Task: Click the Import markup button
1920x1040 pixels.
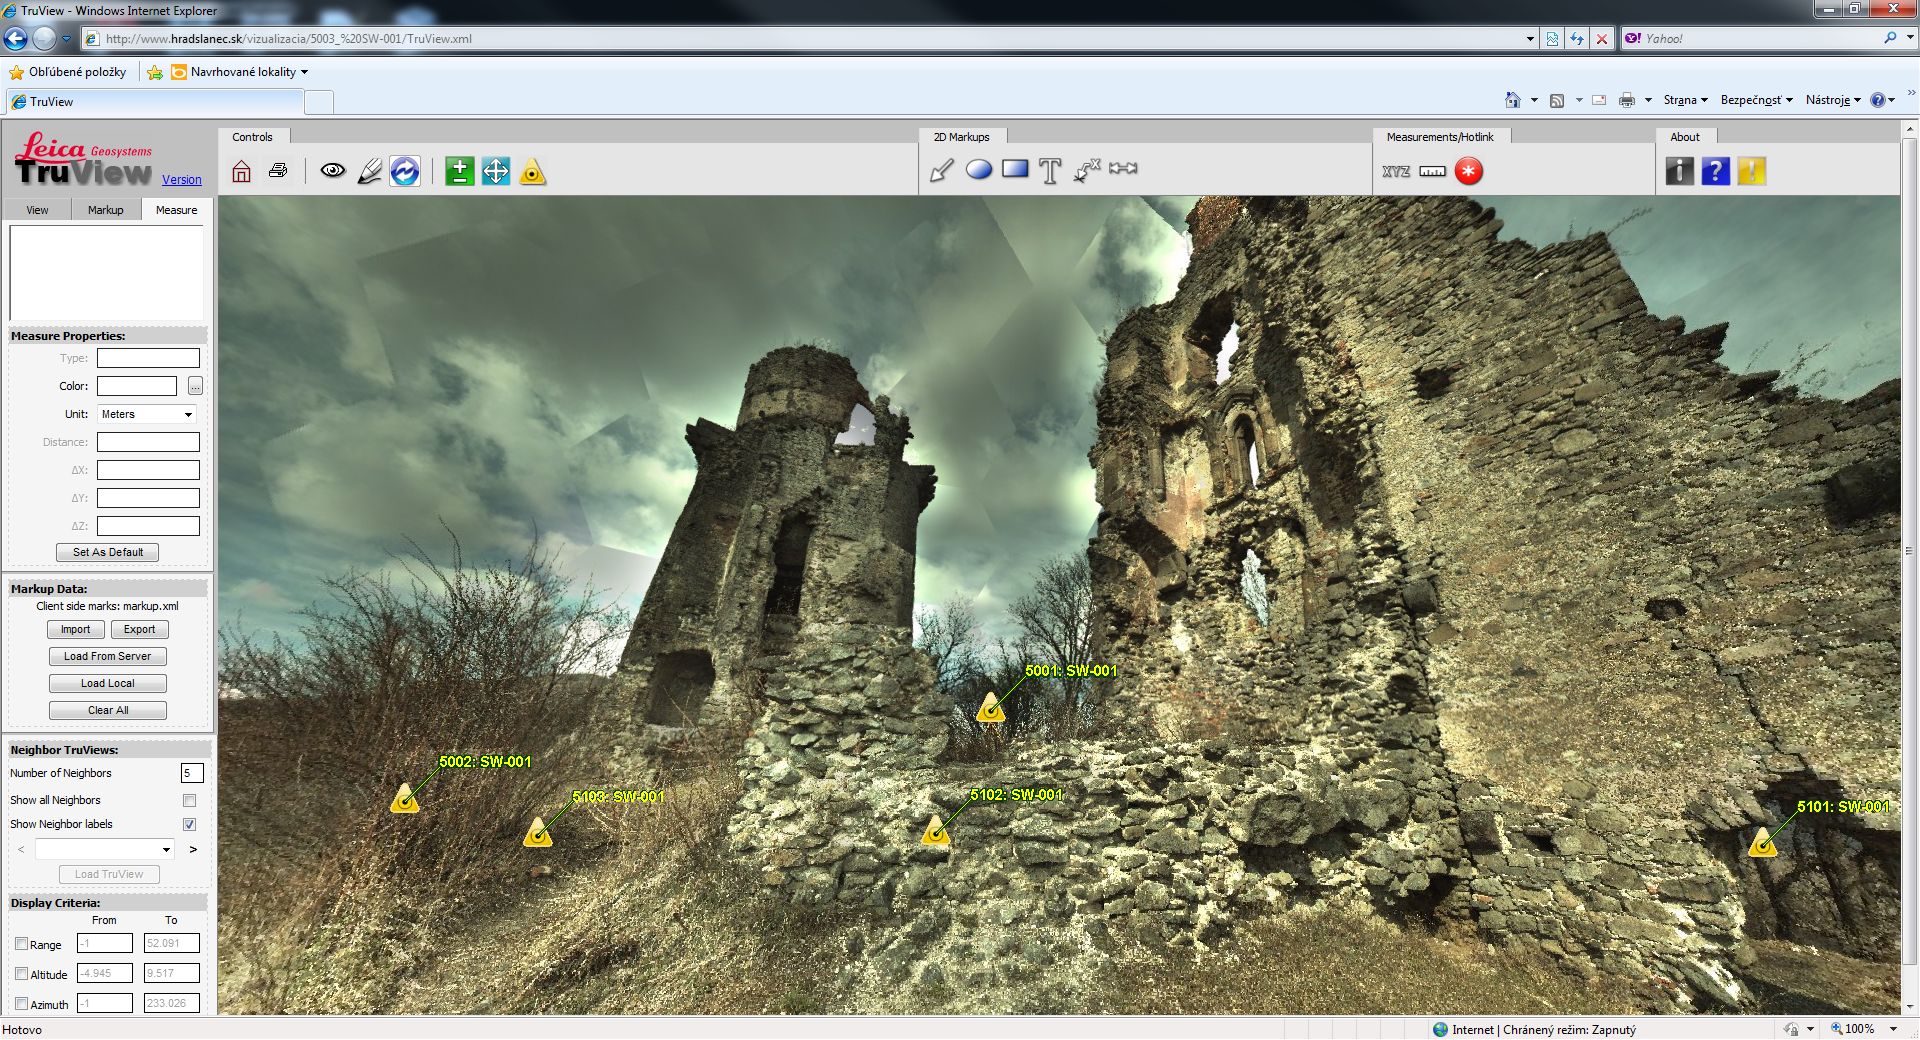Action: coord(75,629)
